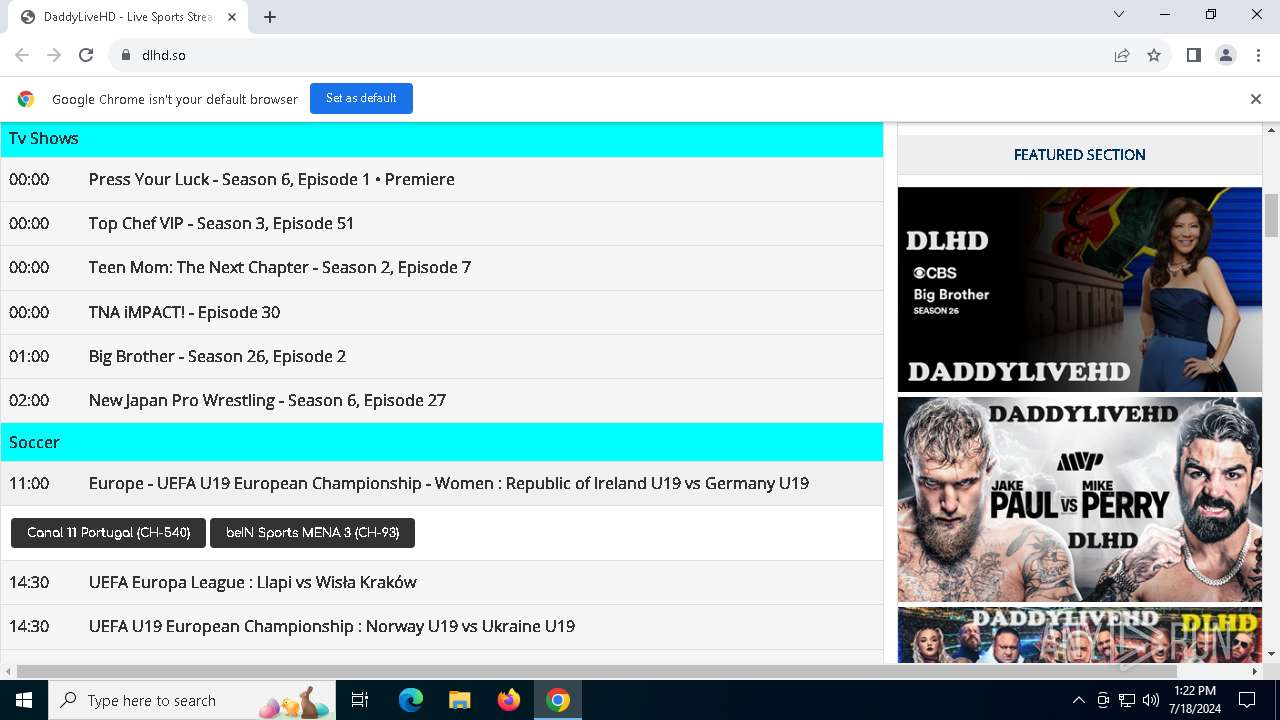Viewport: 1280px width, 720px height.
Task: Expand TNA iMPACT! Episode 30 row
Action: [x=441, y=312]
